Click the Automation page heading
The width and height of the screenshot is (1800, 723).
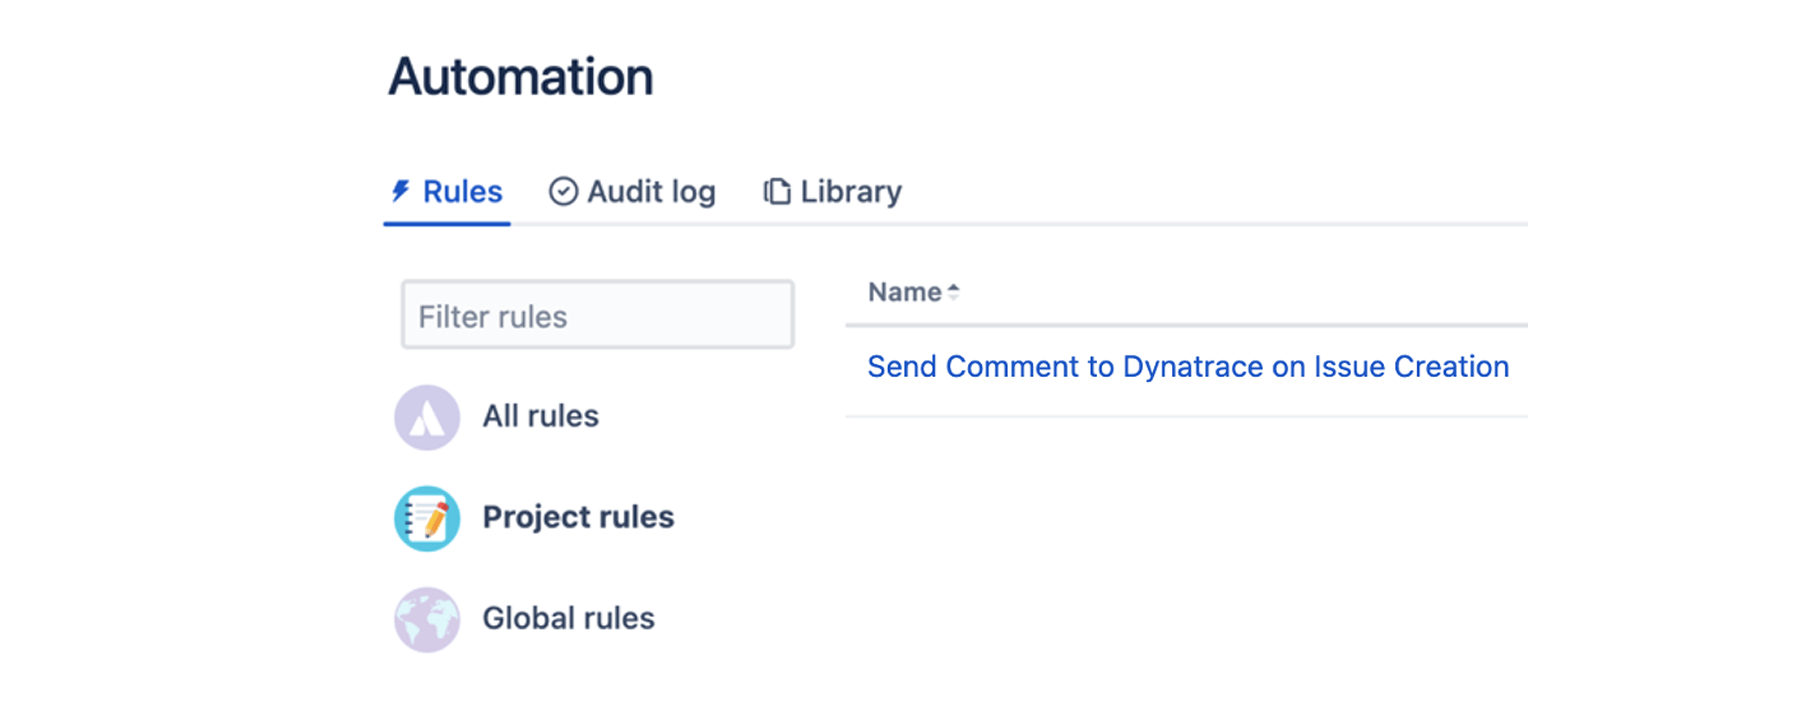click(520, 77)
